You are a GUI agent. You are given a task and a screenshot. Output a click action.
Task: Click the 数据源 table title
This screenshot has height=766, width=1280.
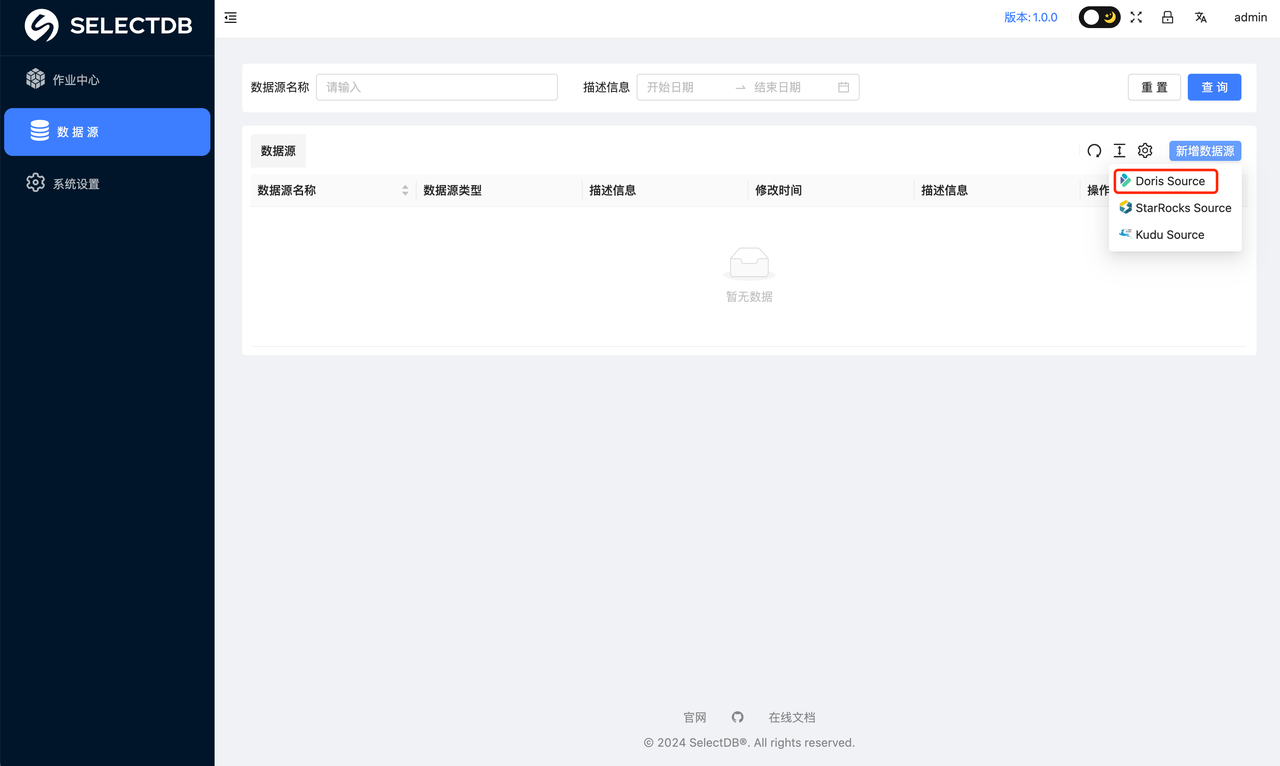coord(278,151)
